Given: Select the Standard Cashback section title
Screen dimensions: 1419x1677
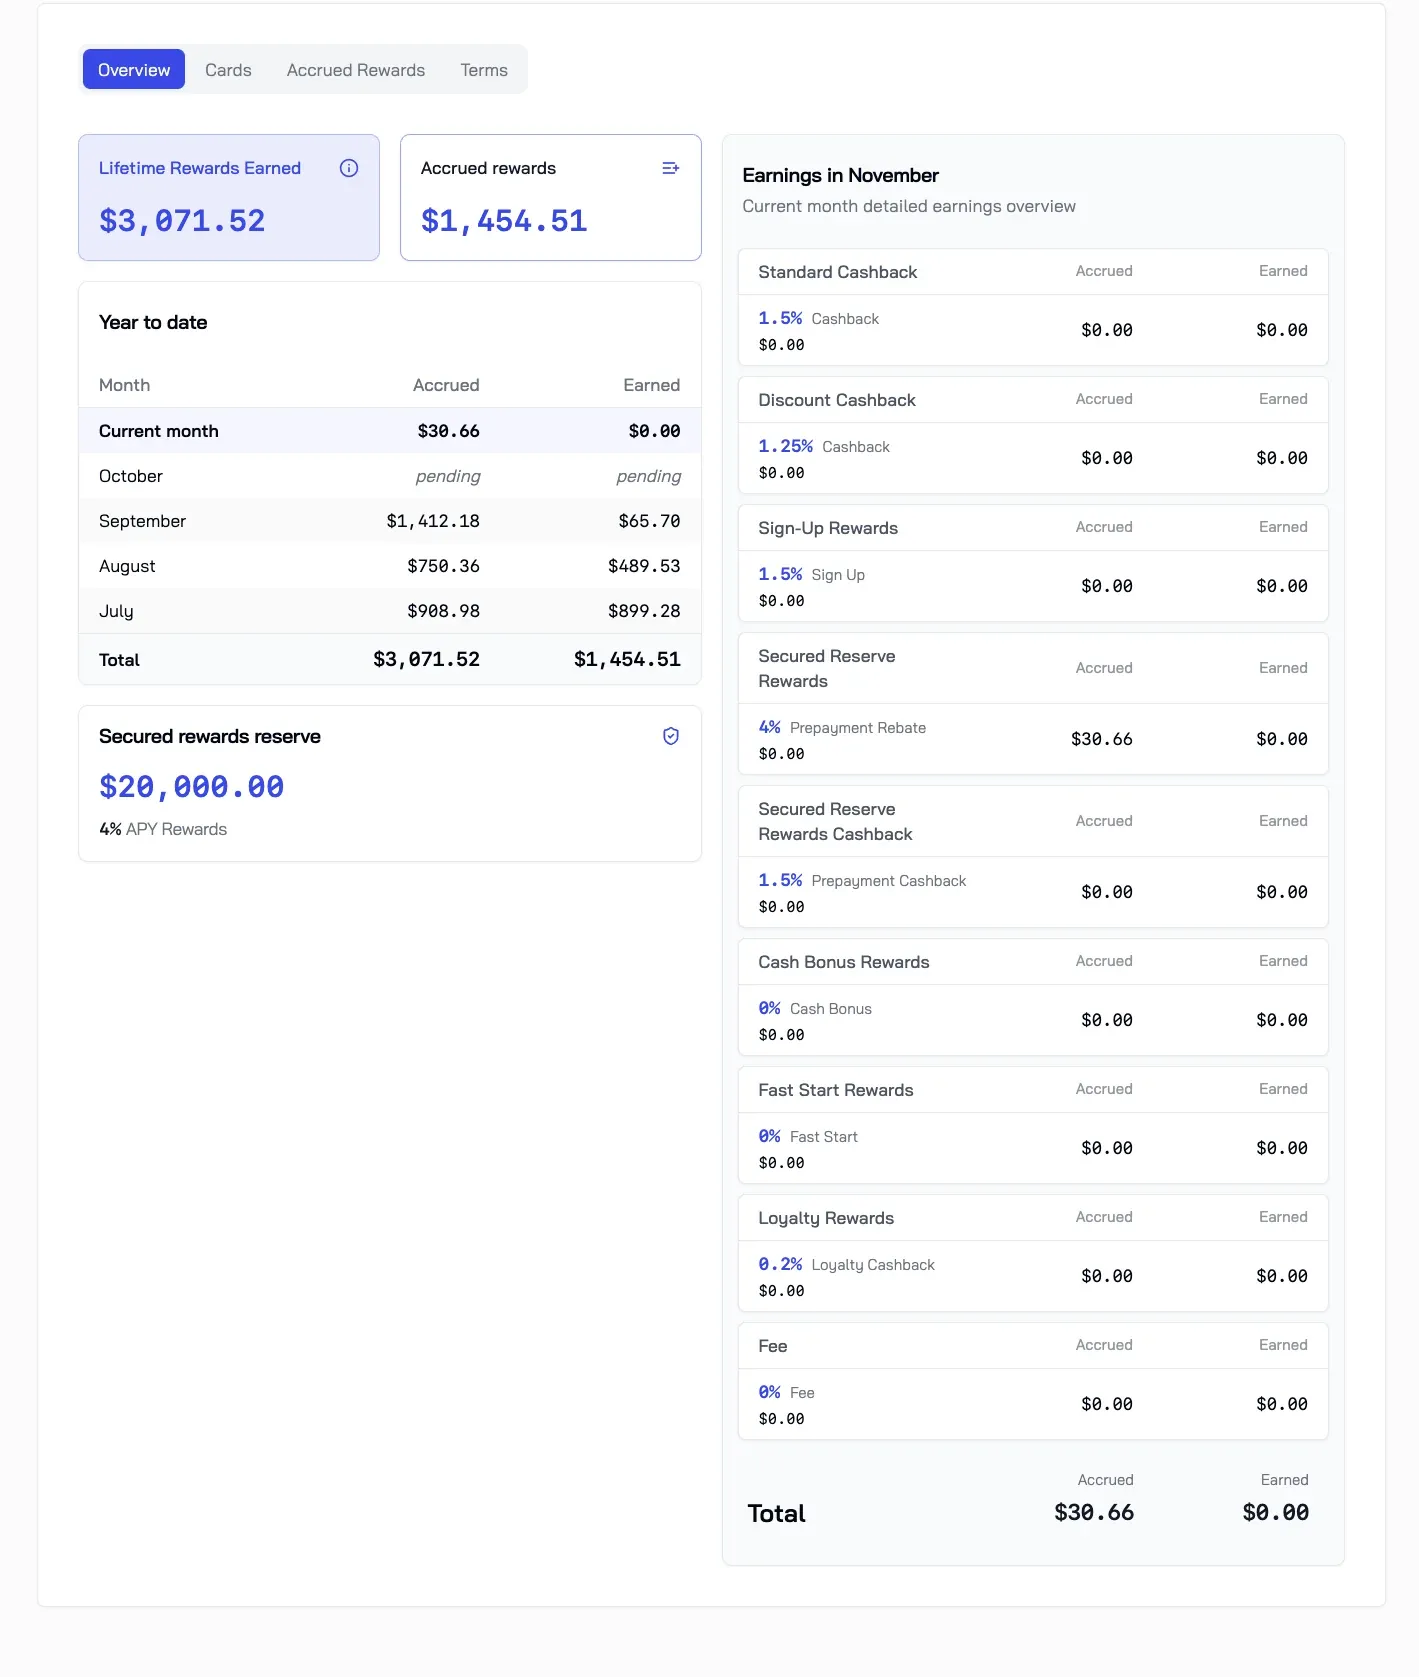Looking at the screenshot, I should coord(838,272).
